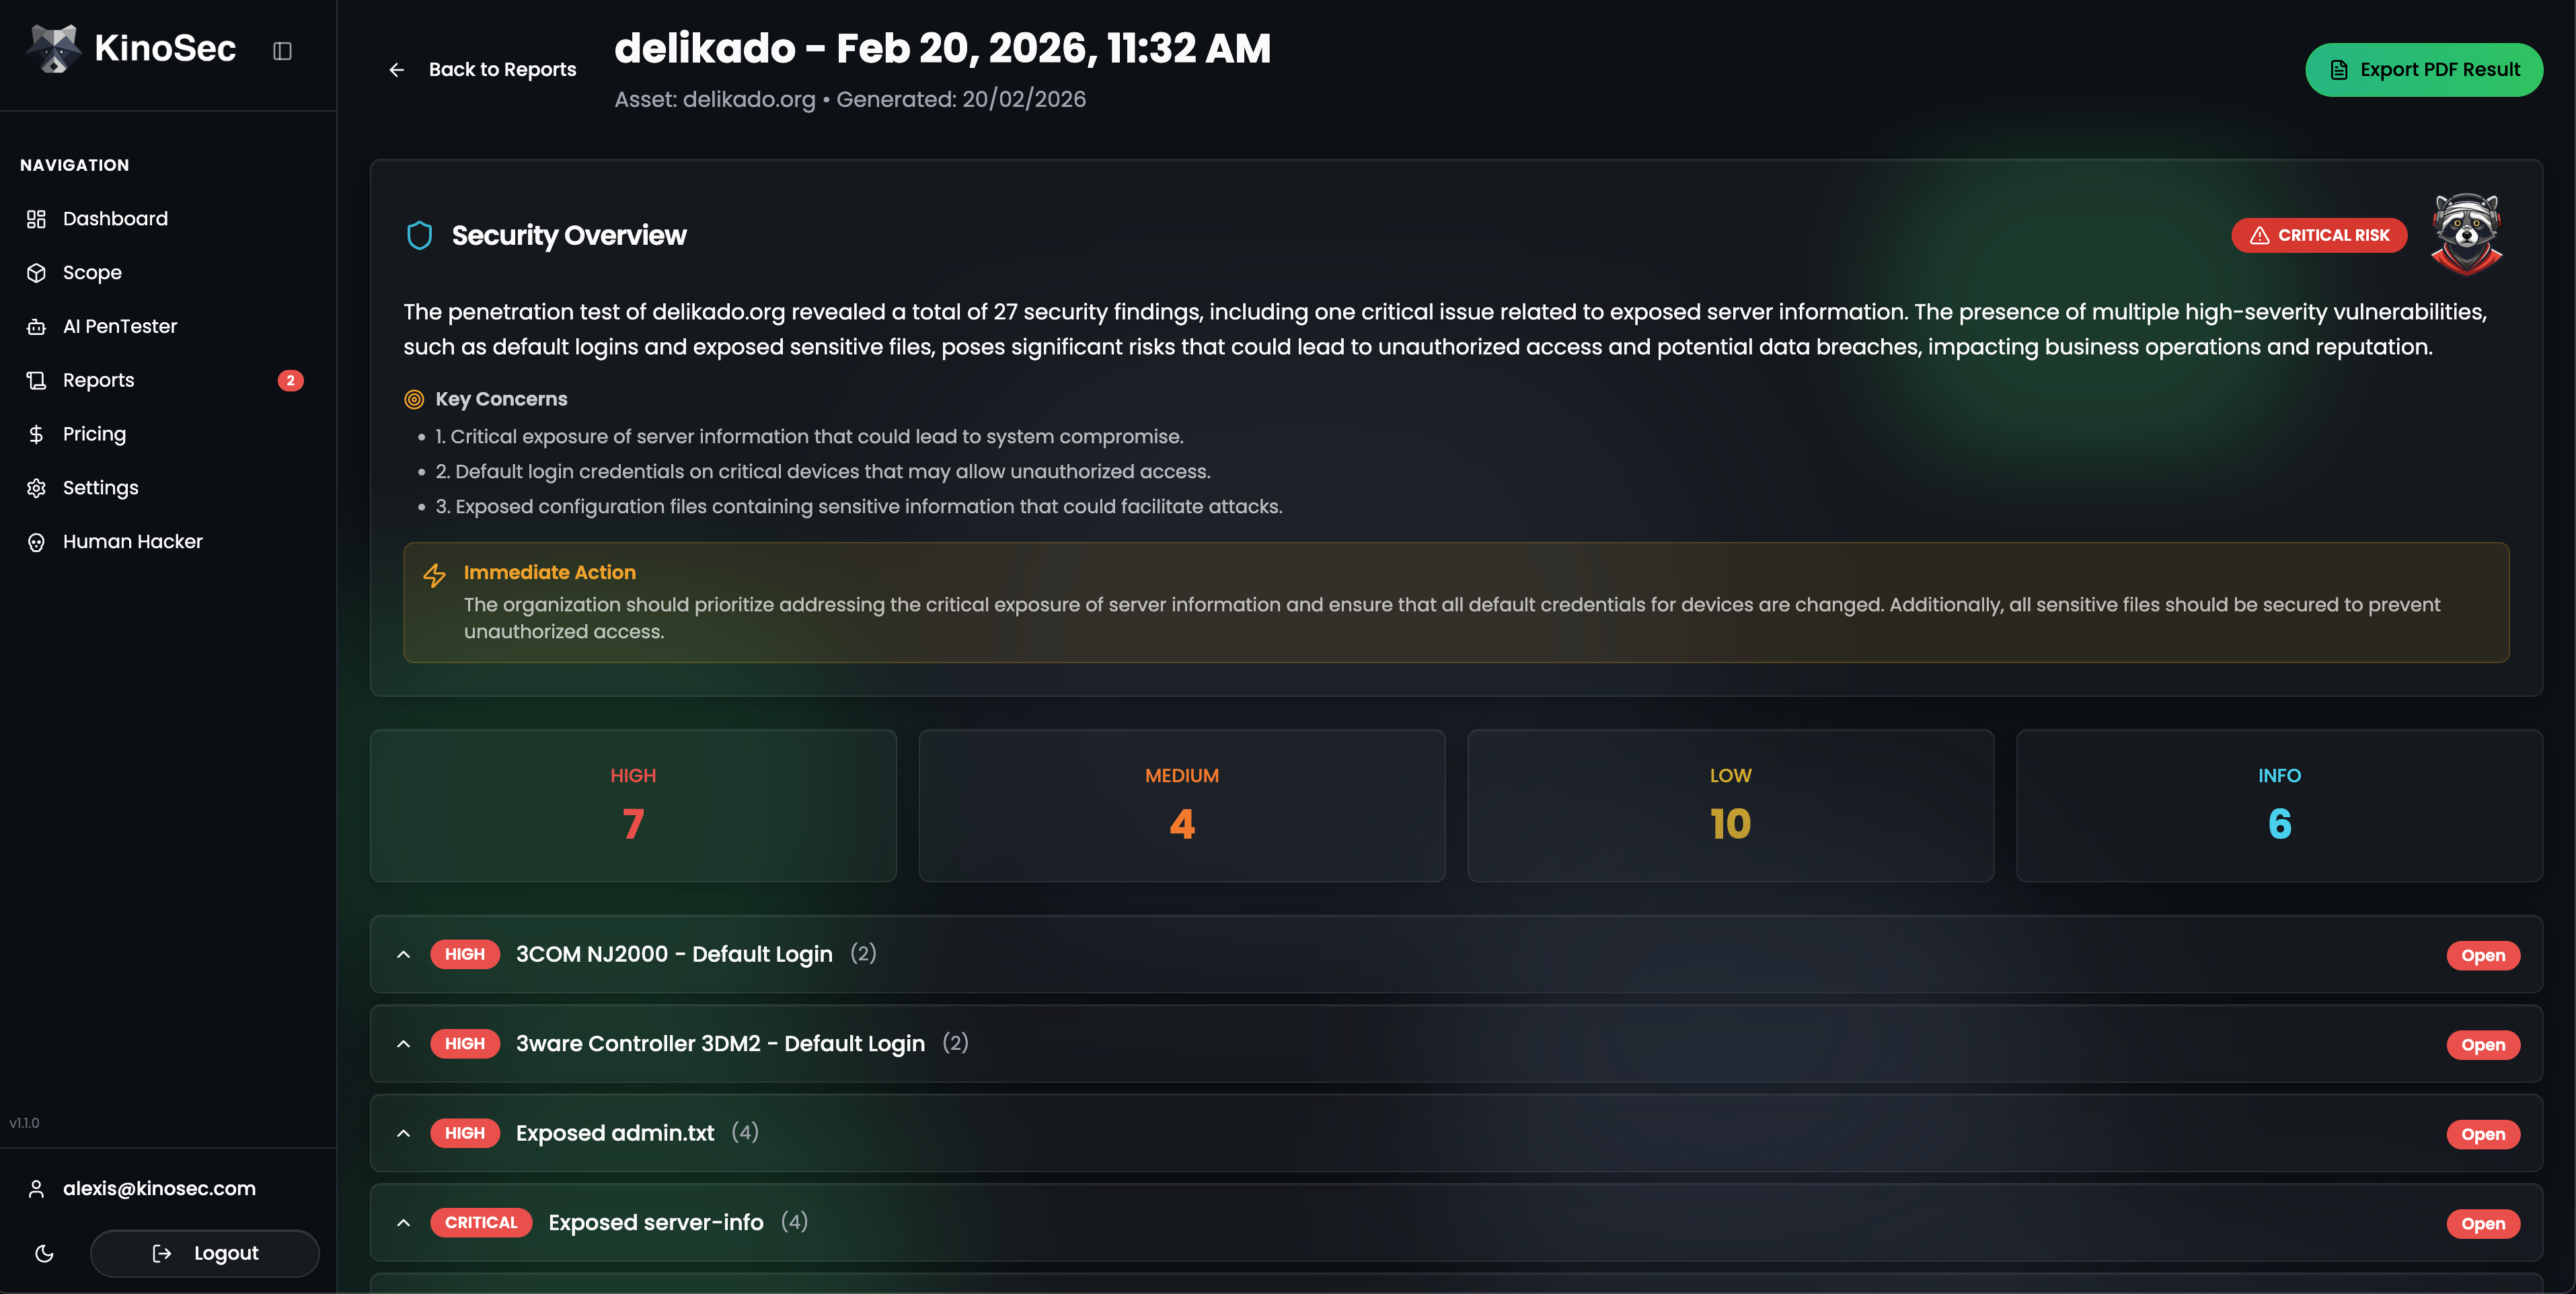Collapse the Exposed admin.txt finding
The image size is (2576, 1294).
404,1133
